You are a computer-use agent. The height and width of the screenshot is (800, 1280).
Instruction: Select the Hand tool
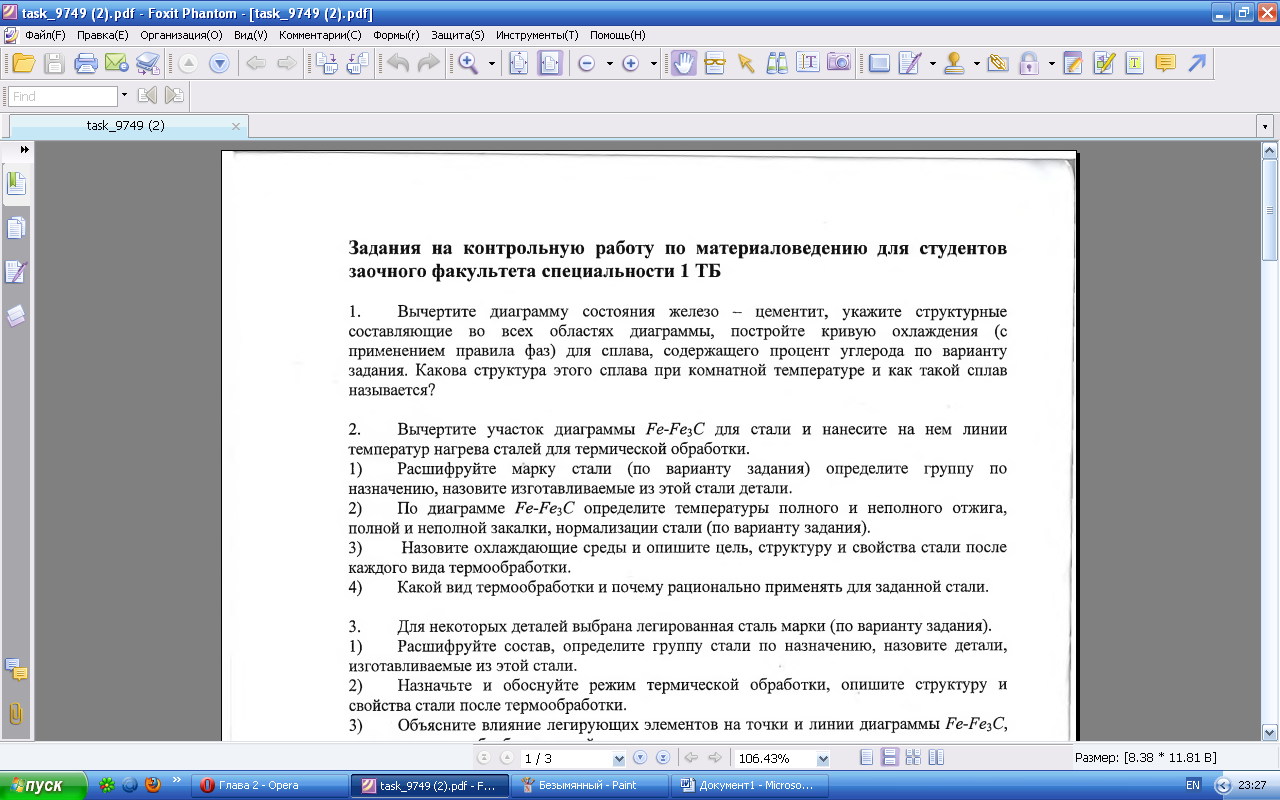pyautogui.click(x=684, y=63)
